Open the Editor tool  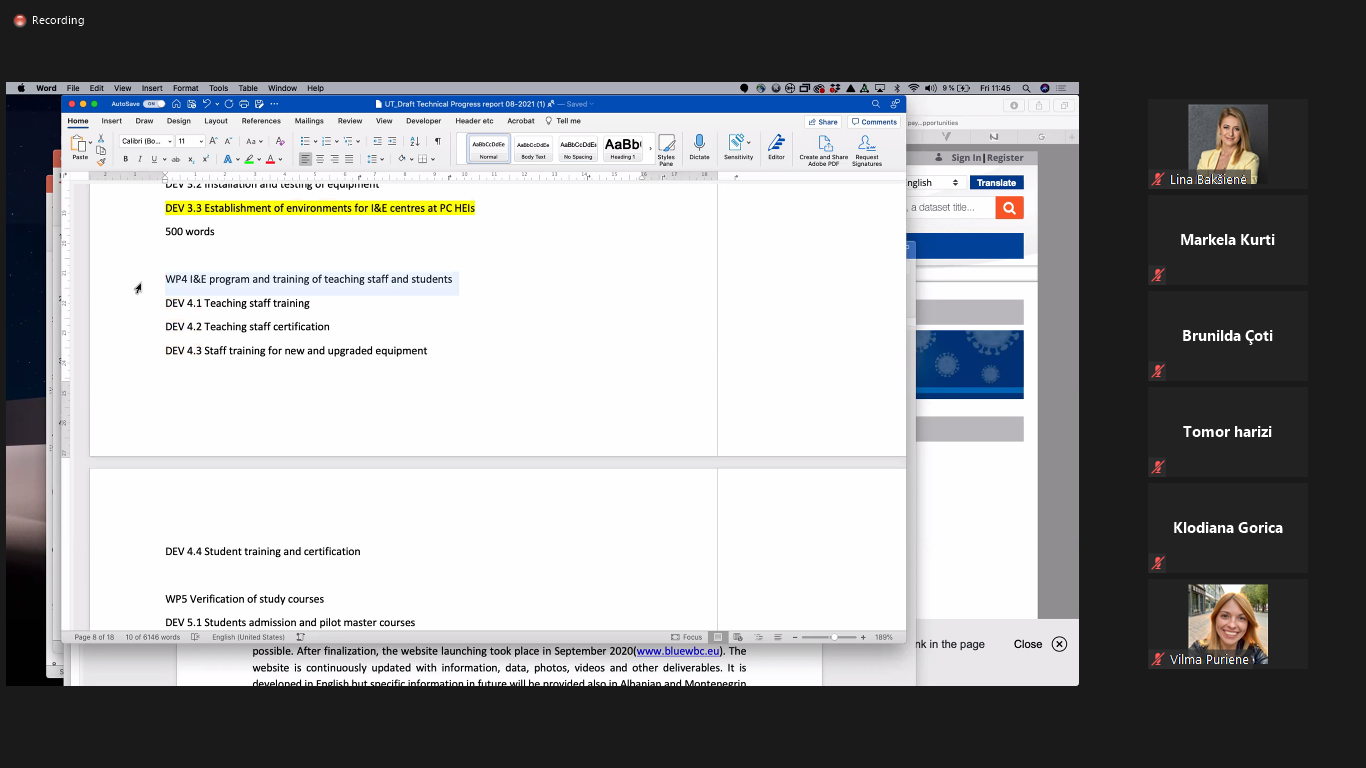point(776,147)
